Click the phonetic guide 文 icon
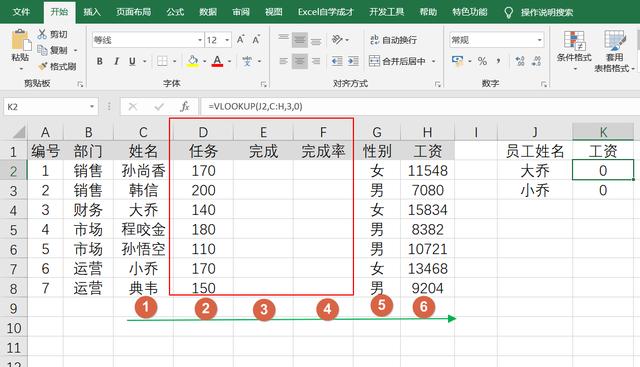The width and height of the screenshot is (640, 367). tap(247, 61)
